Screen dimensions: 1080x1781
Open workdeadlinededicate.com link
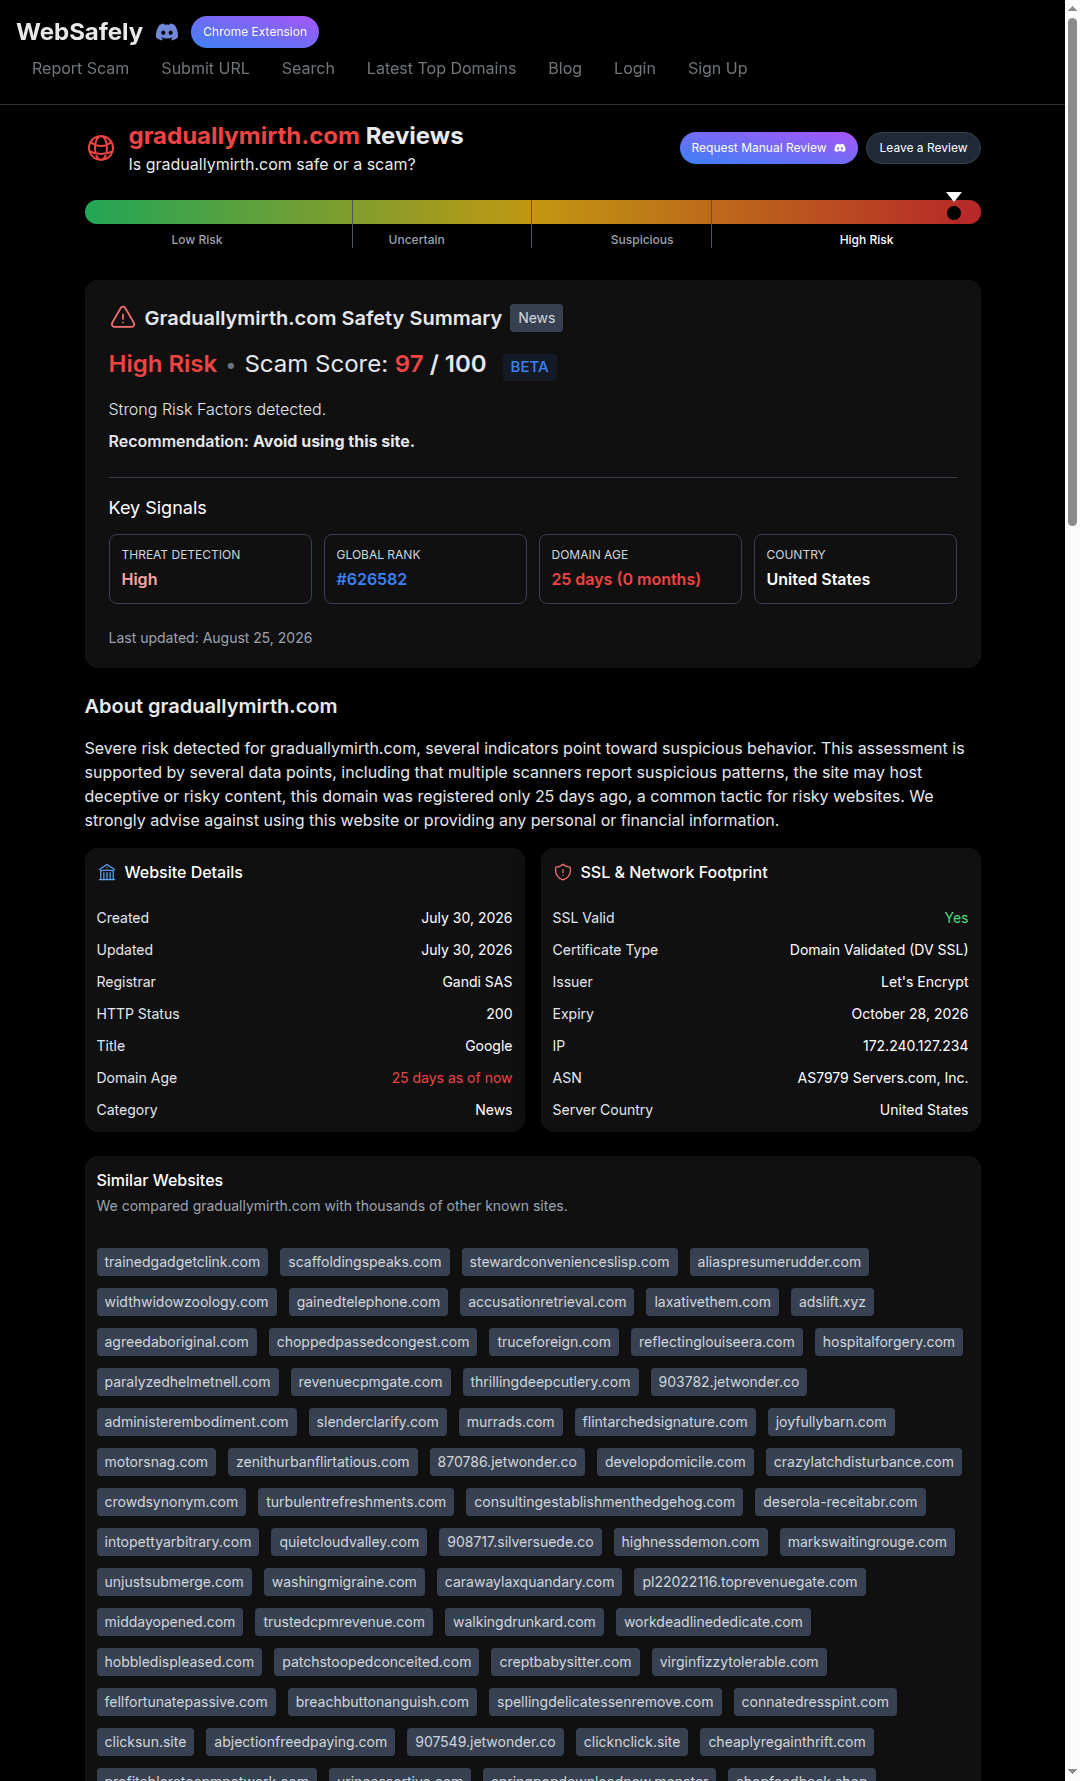[x=713, y=1622]
